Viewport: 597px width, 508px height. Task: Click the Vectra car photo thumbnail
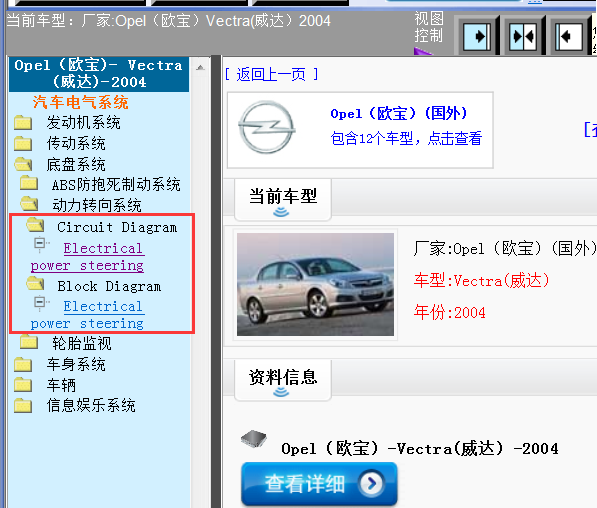[315, 284]
